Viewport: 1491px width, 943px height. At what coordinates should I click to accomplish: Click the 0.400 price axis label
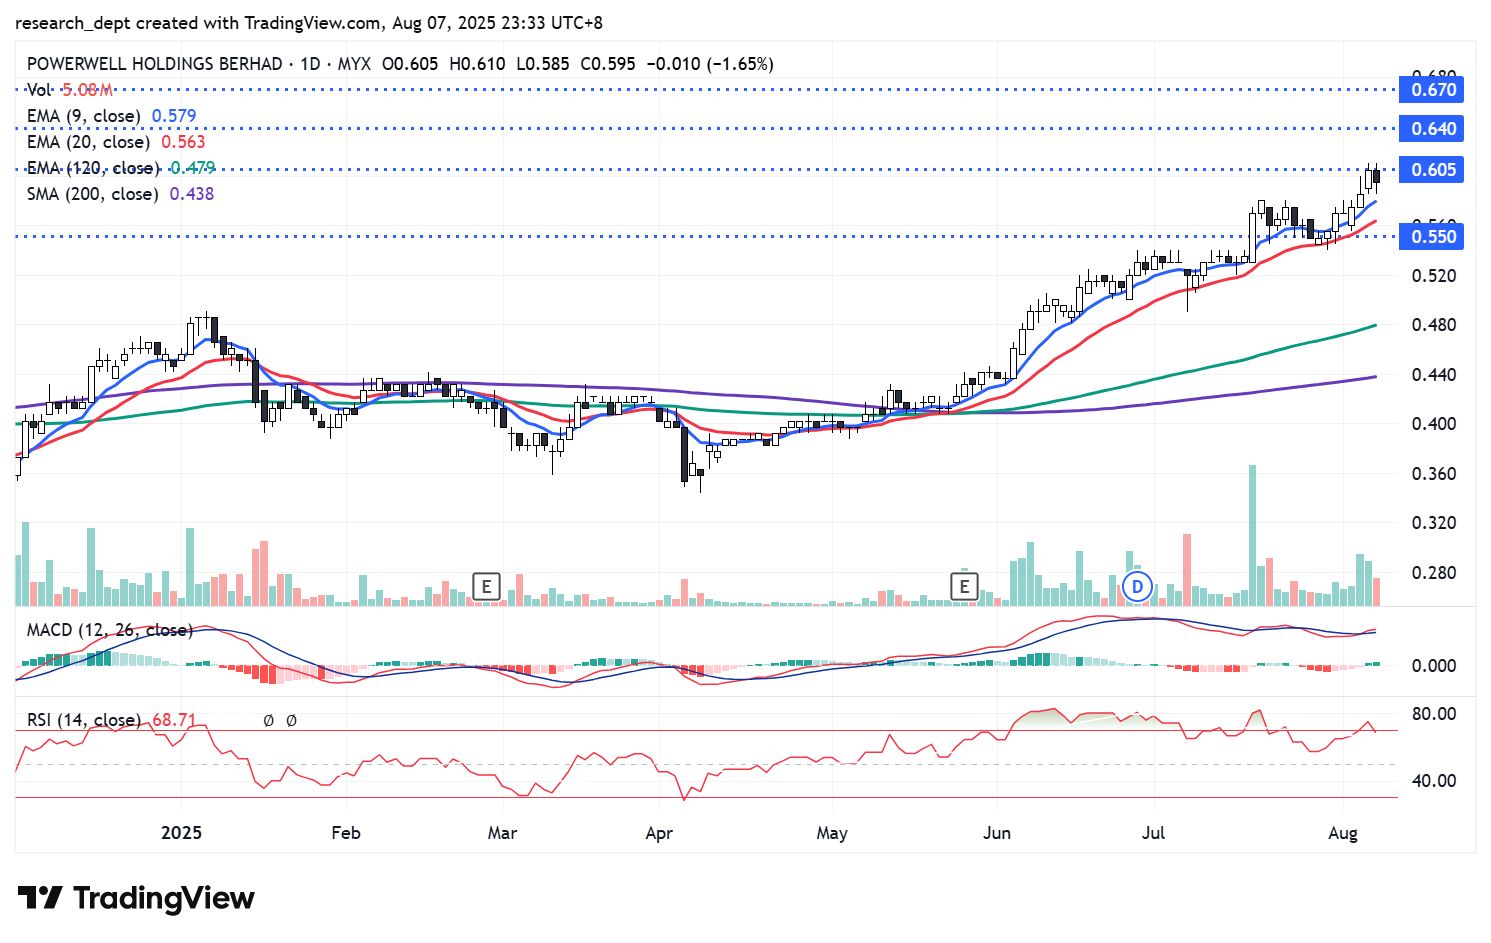click(x=1433, y=424)
